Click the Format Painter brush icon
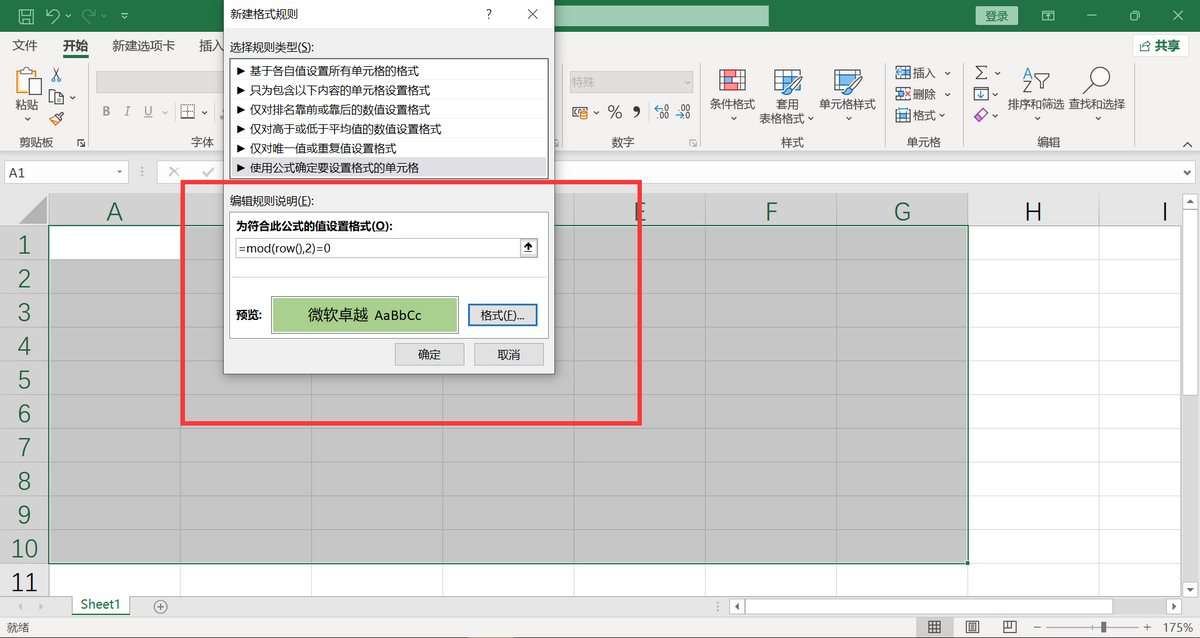1200x638 pixels. 56,119
